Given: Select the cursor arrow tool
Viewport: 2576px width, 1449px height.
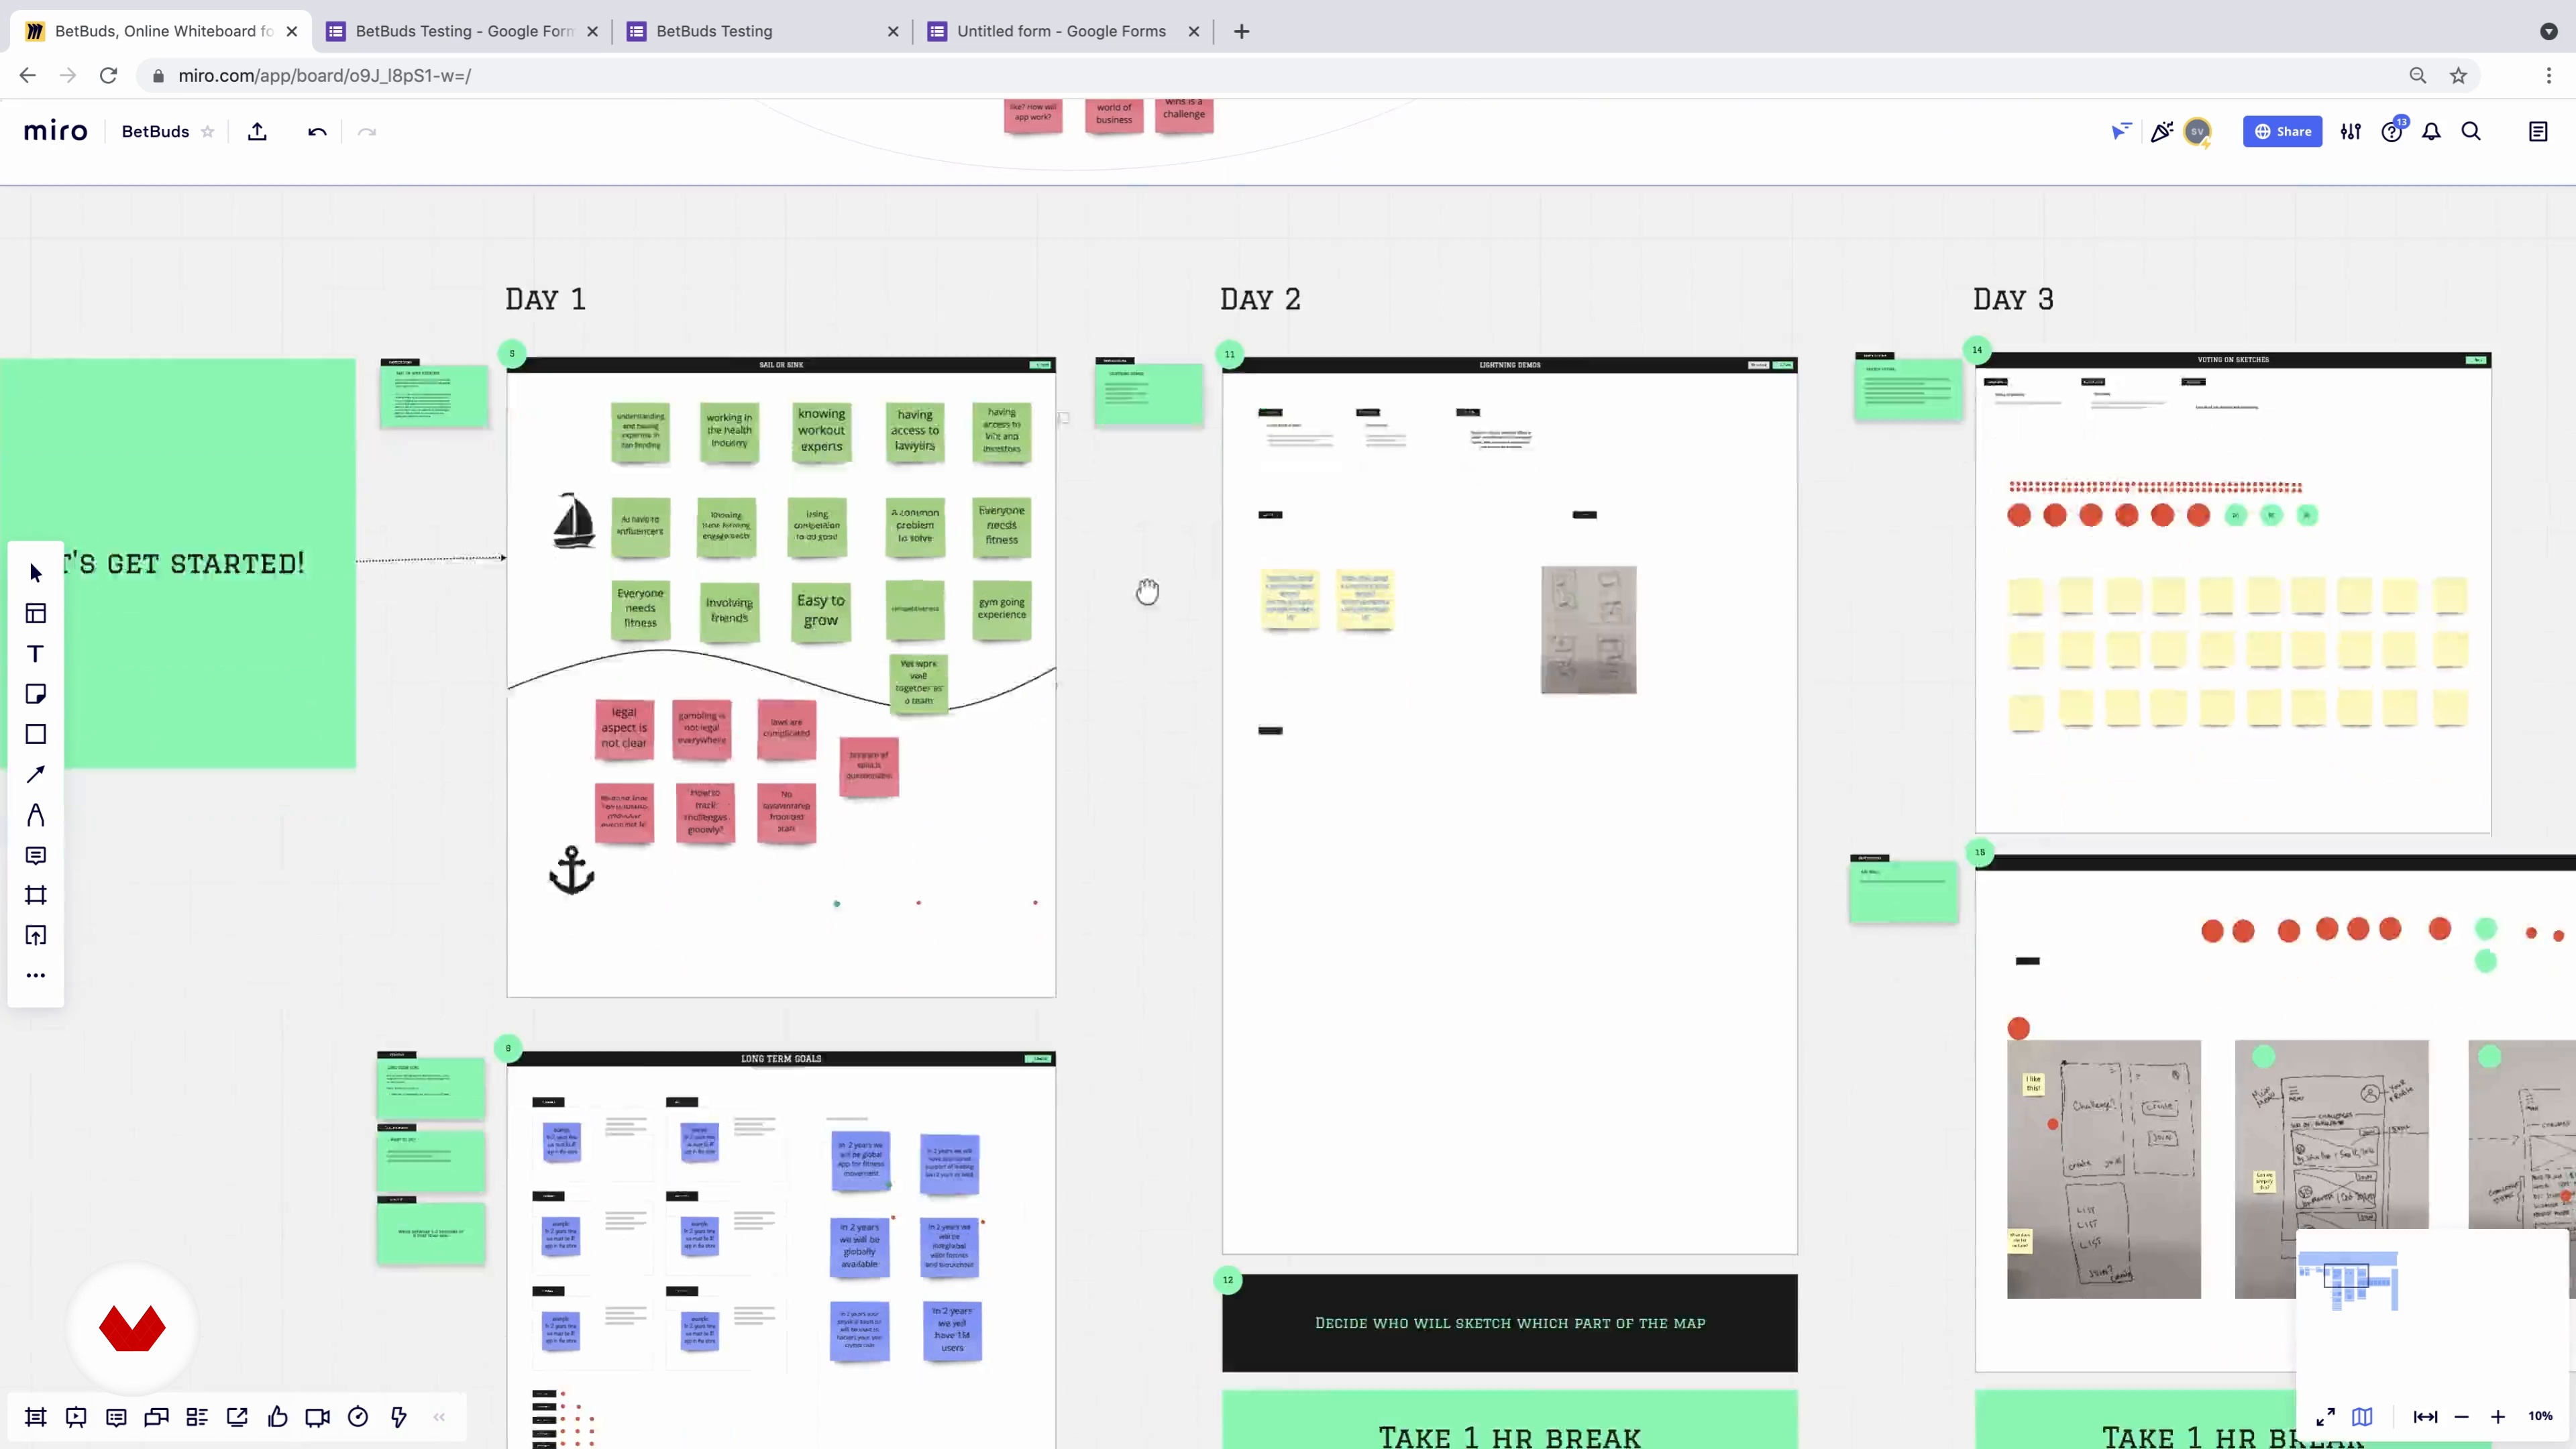Looking at the screenshot, I should 36,573.
